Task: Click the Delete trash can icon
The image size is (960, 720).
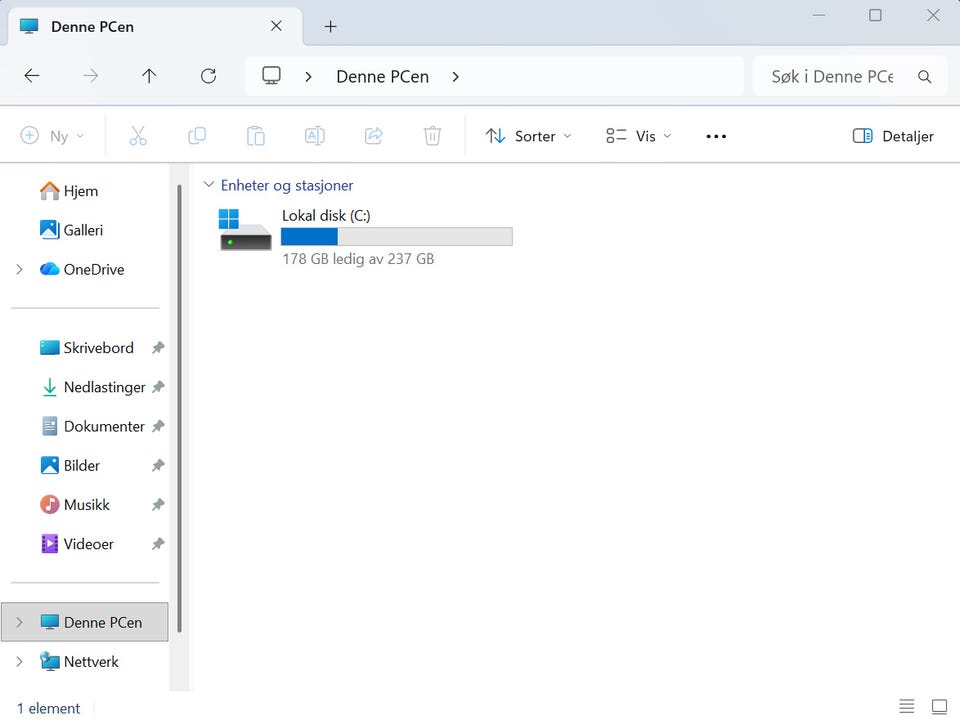Action: point(432,136)
